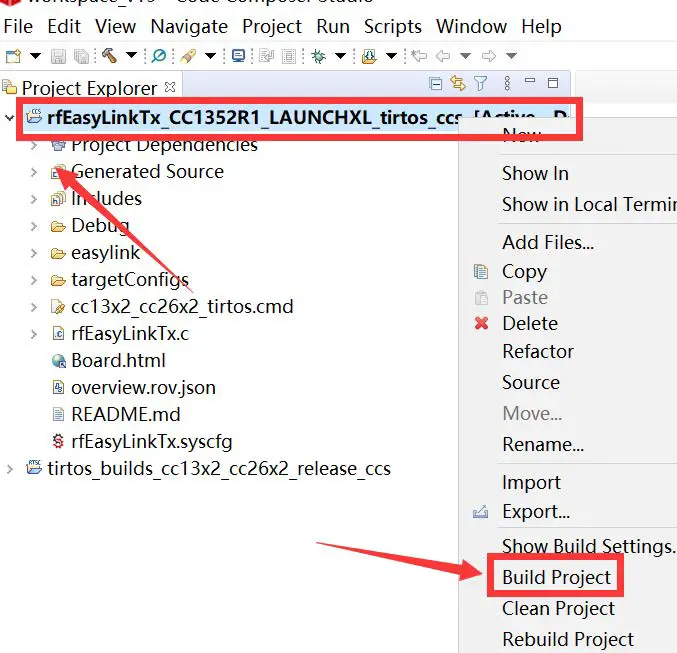Open dropdown arrow next to Build hammer
Viewport: 677px width, 653px height.
pyautogui.click(x=131, y=55)
